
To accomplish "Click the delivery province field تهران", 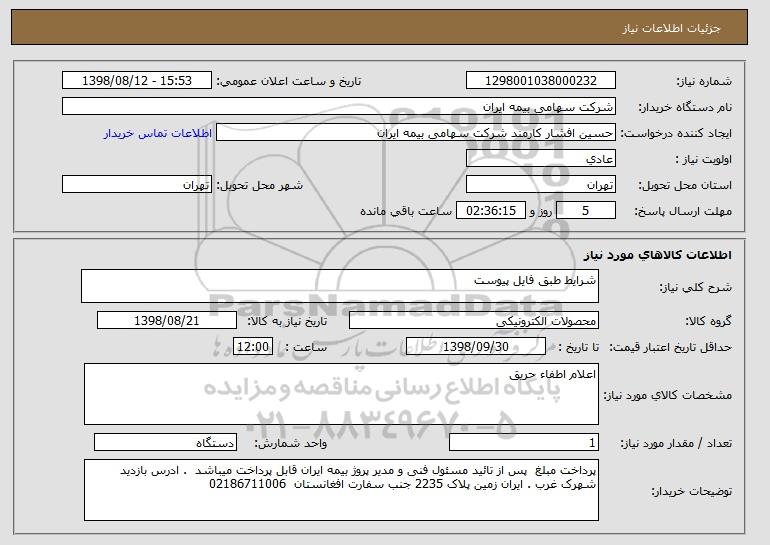I will 541,185.
